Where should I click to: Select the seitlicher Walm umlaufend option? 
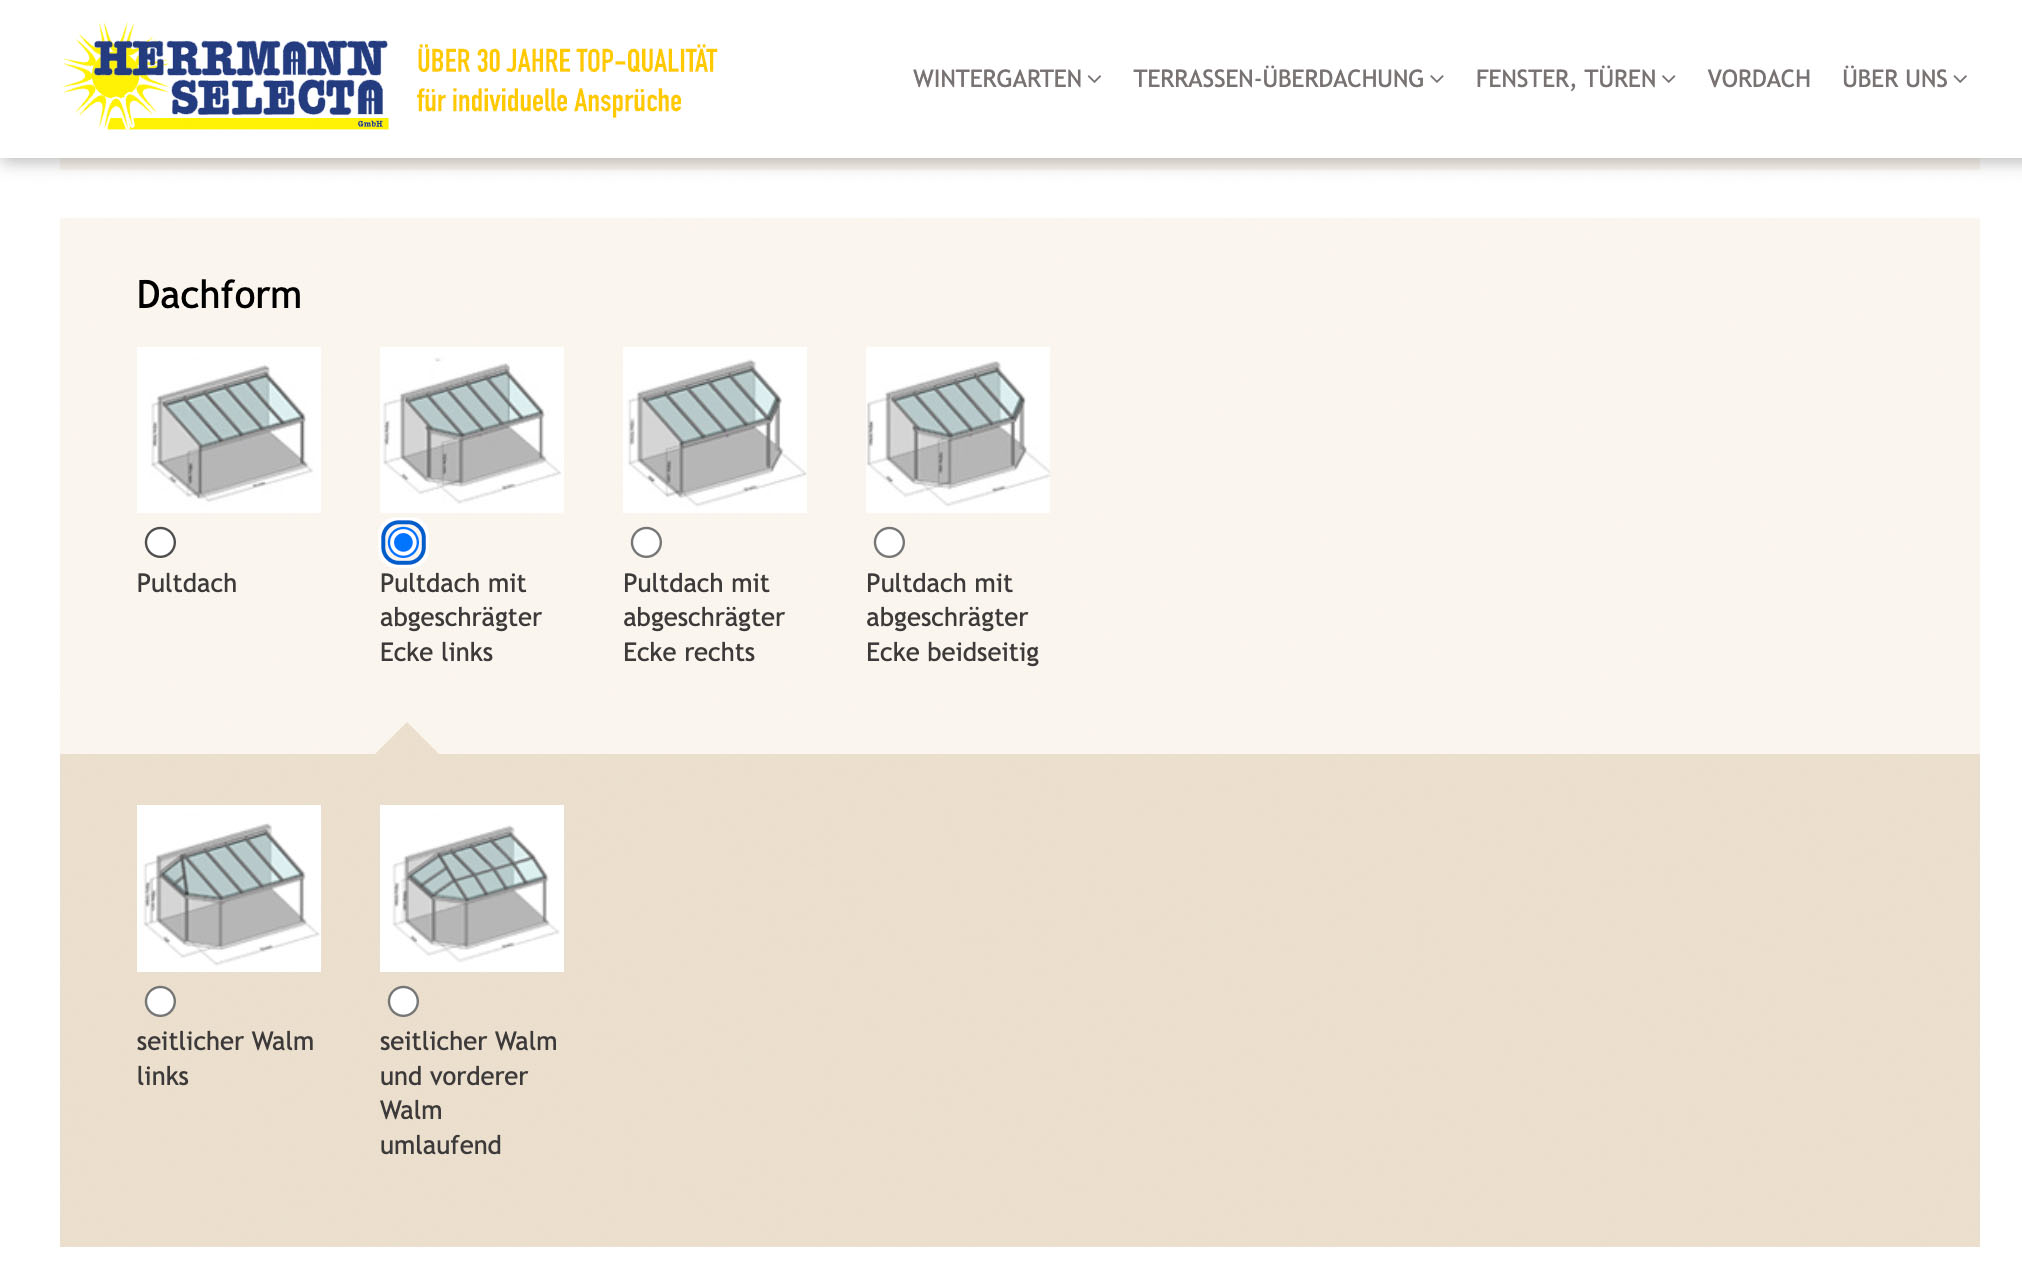(403, 1000)
